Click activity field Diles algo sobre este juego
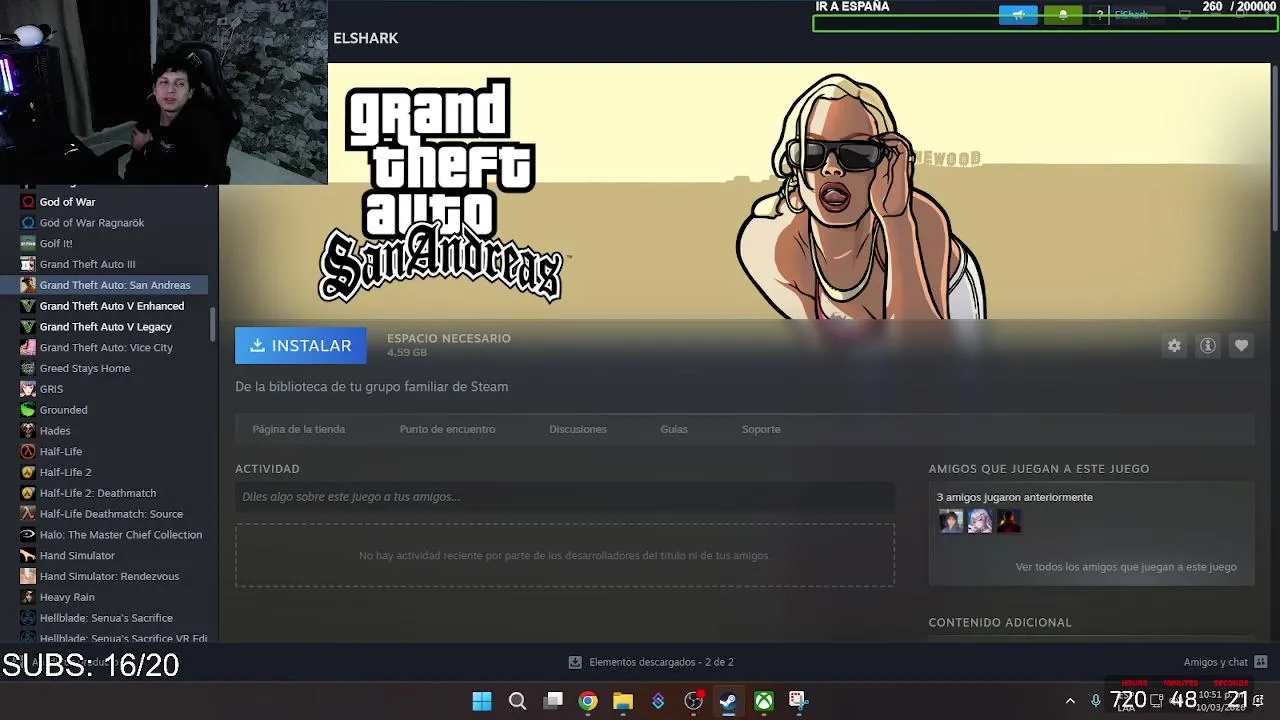The height and width of the screenshot is (720, 1280). [x=565, y=497]
